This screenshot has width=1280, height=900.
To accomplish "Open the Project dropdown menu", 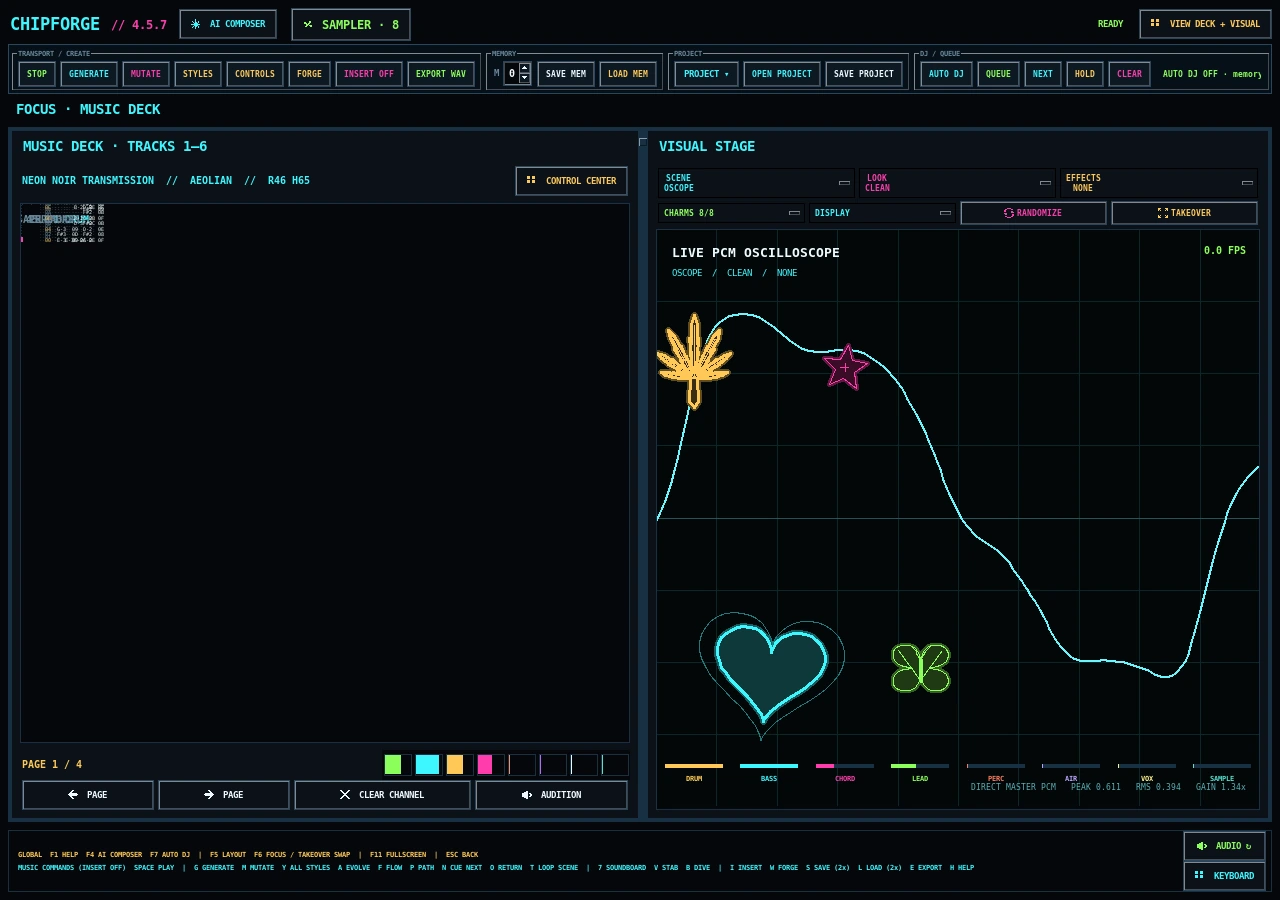I will (707, 74).
